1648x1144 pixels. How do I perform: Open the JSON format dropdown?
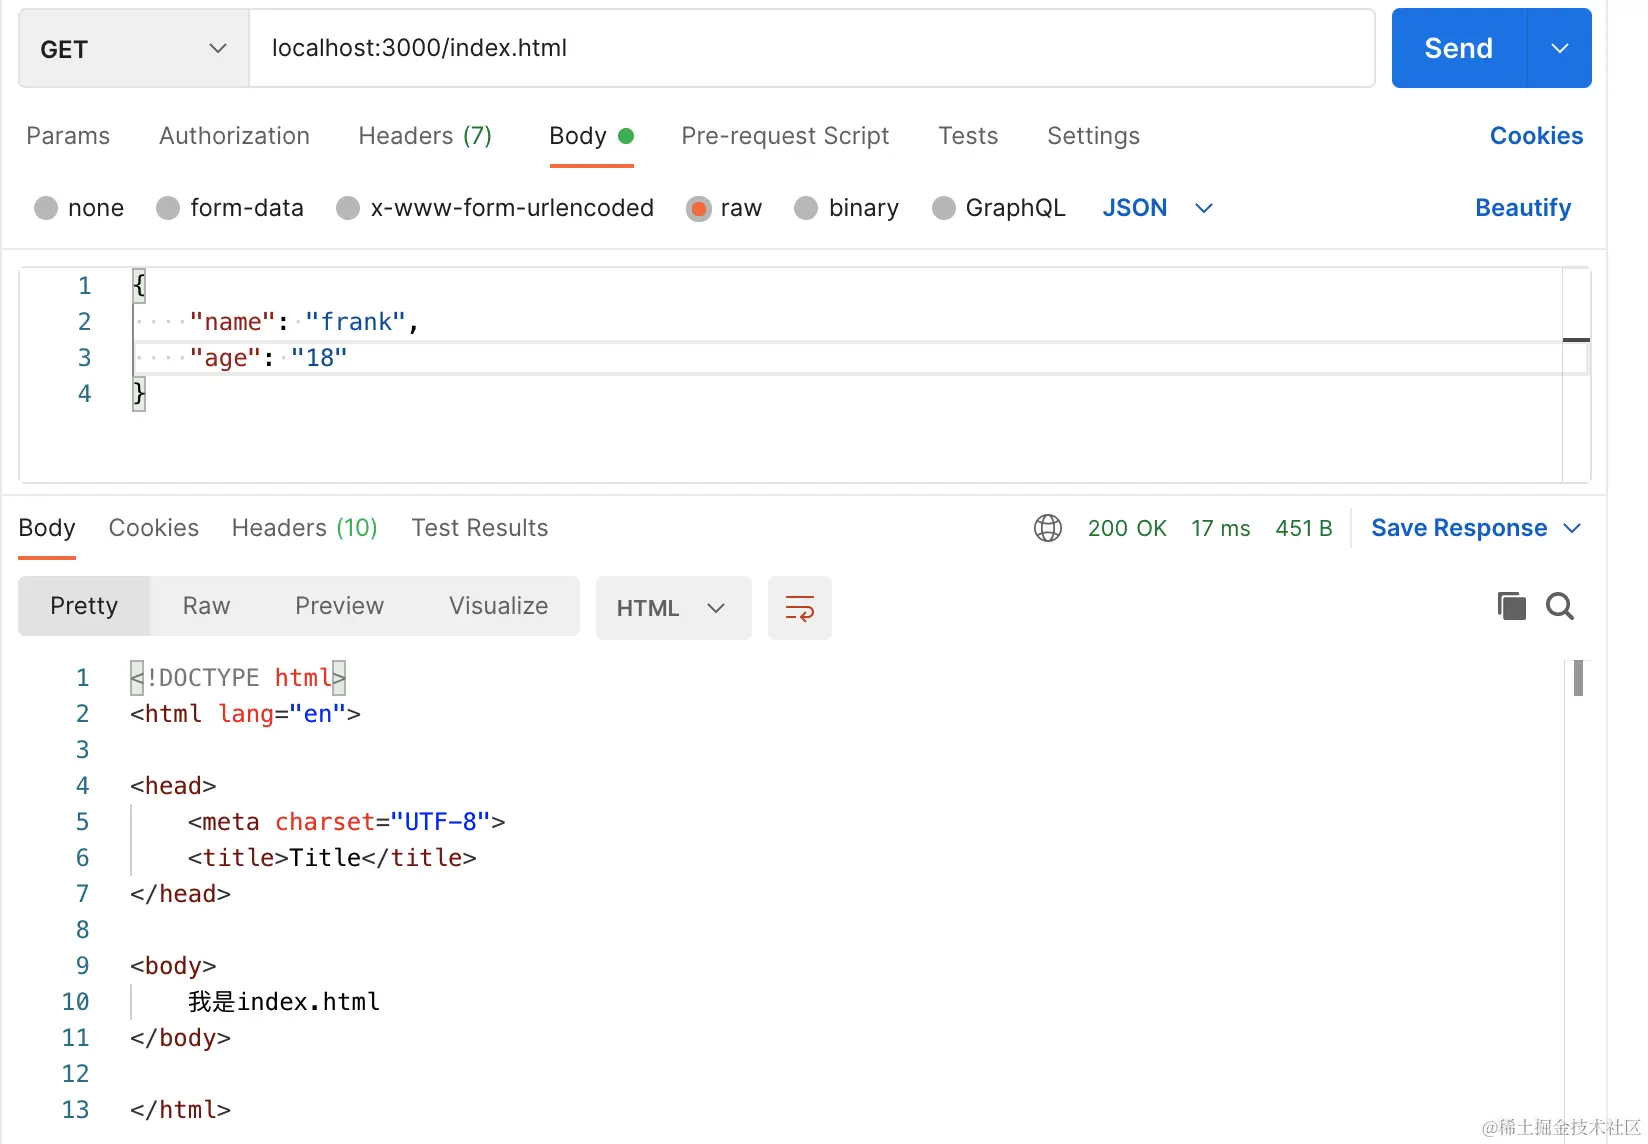[x=1157, y=208]
